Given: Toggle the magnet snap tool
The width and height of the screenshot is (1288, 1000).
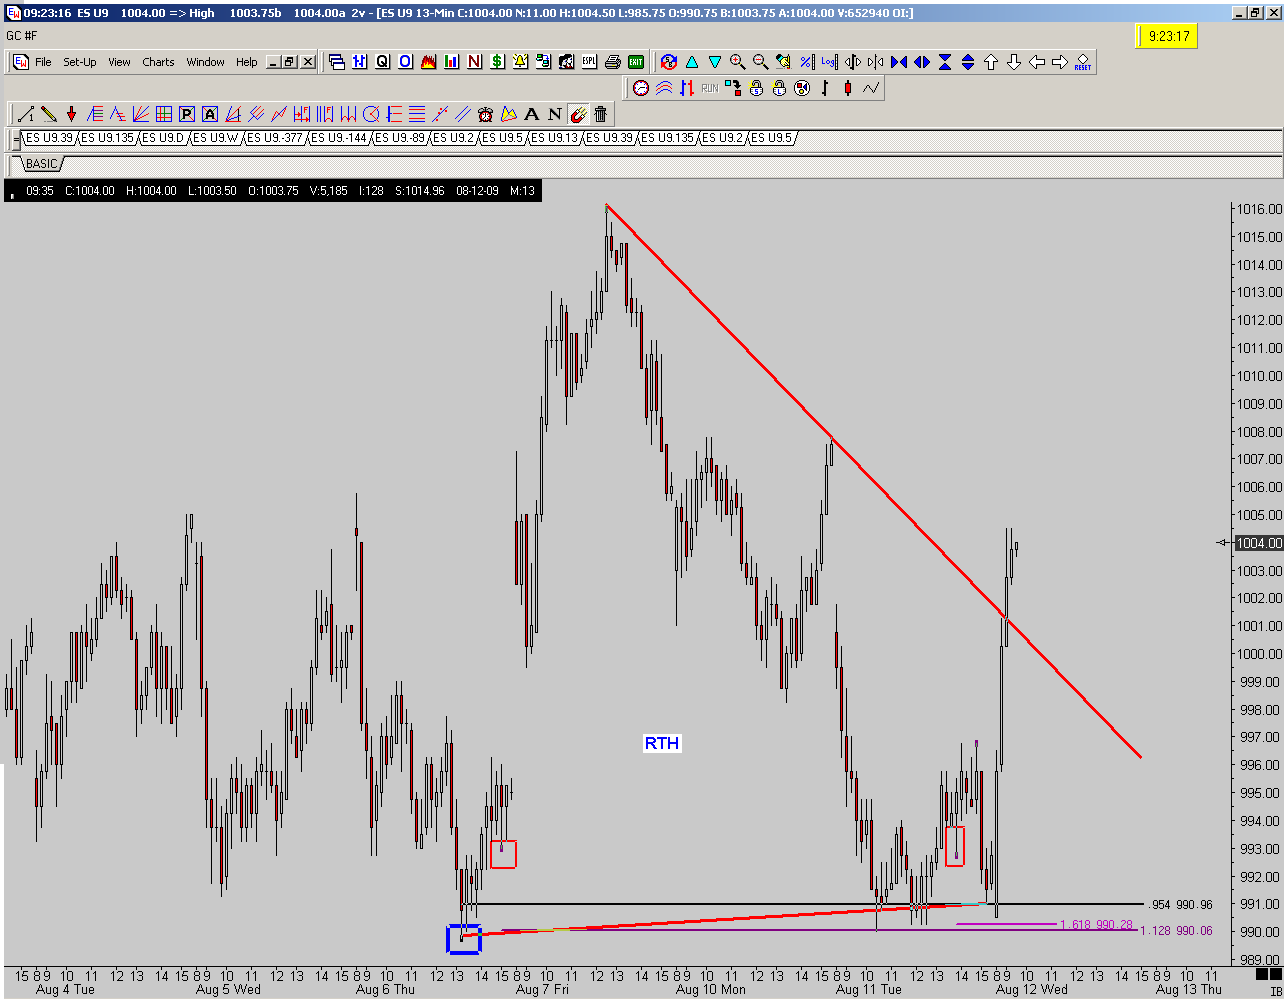Looking at the screenshot, I should point(577,114).
